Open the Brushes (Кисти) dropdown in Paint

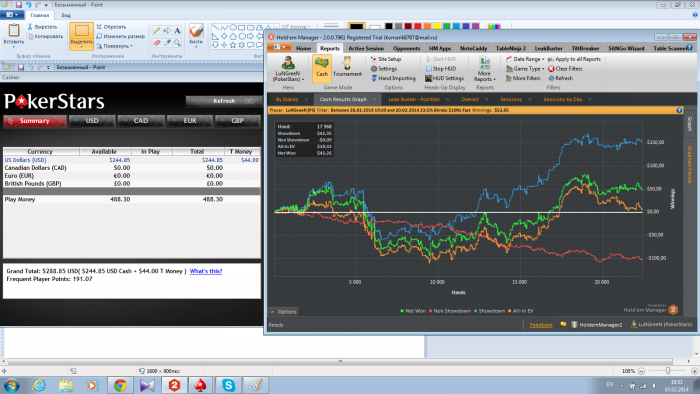coord(196,36)
